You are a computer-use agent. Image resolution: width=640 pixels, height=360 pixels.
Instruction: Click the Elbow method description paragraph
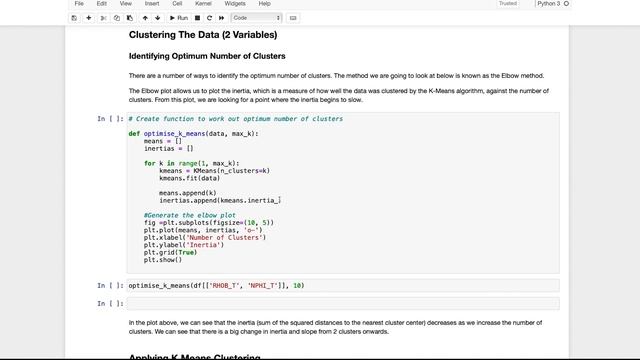[336, 76]
